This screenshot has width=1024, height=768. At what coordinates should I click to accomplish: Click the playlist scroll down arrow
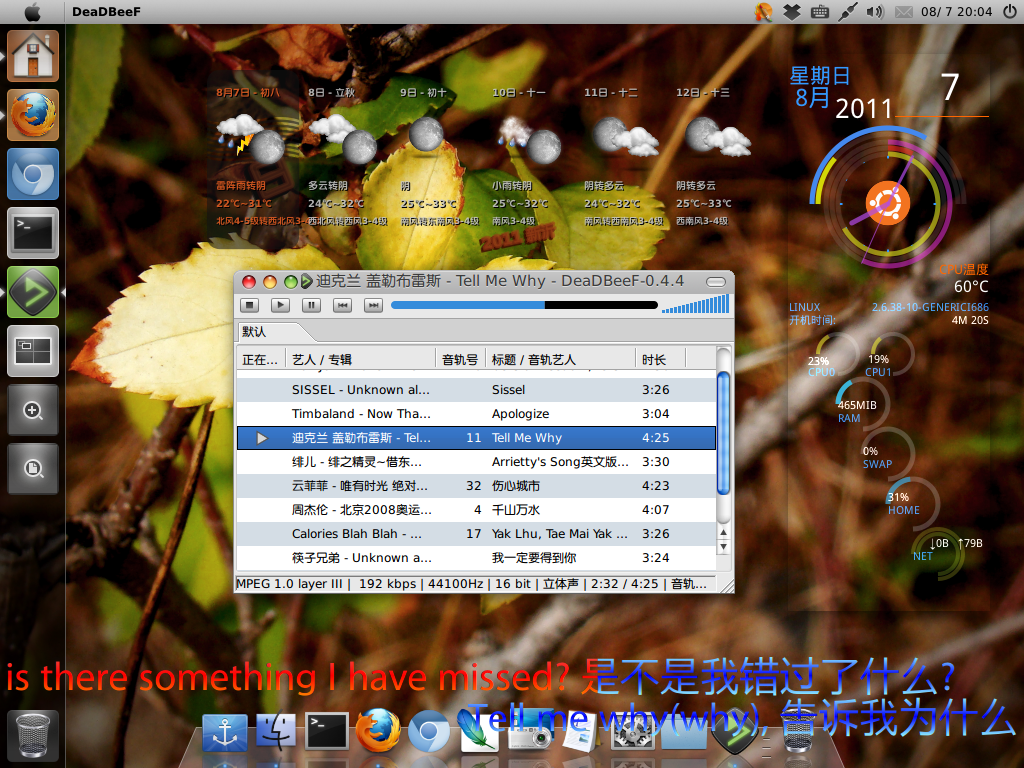point(723,547)
